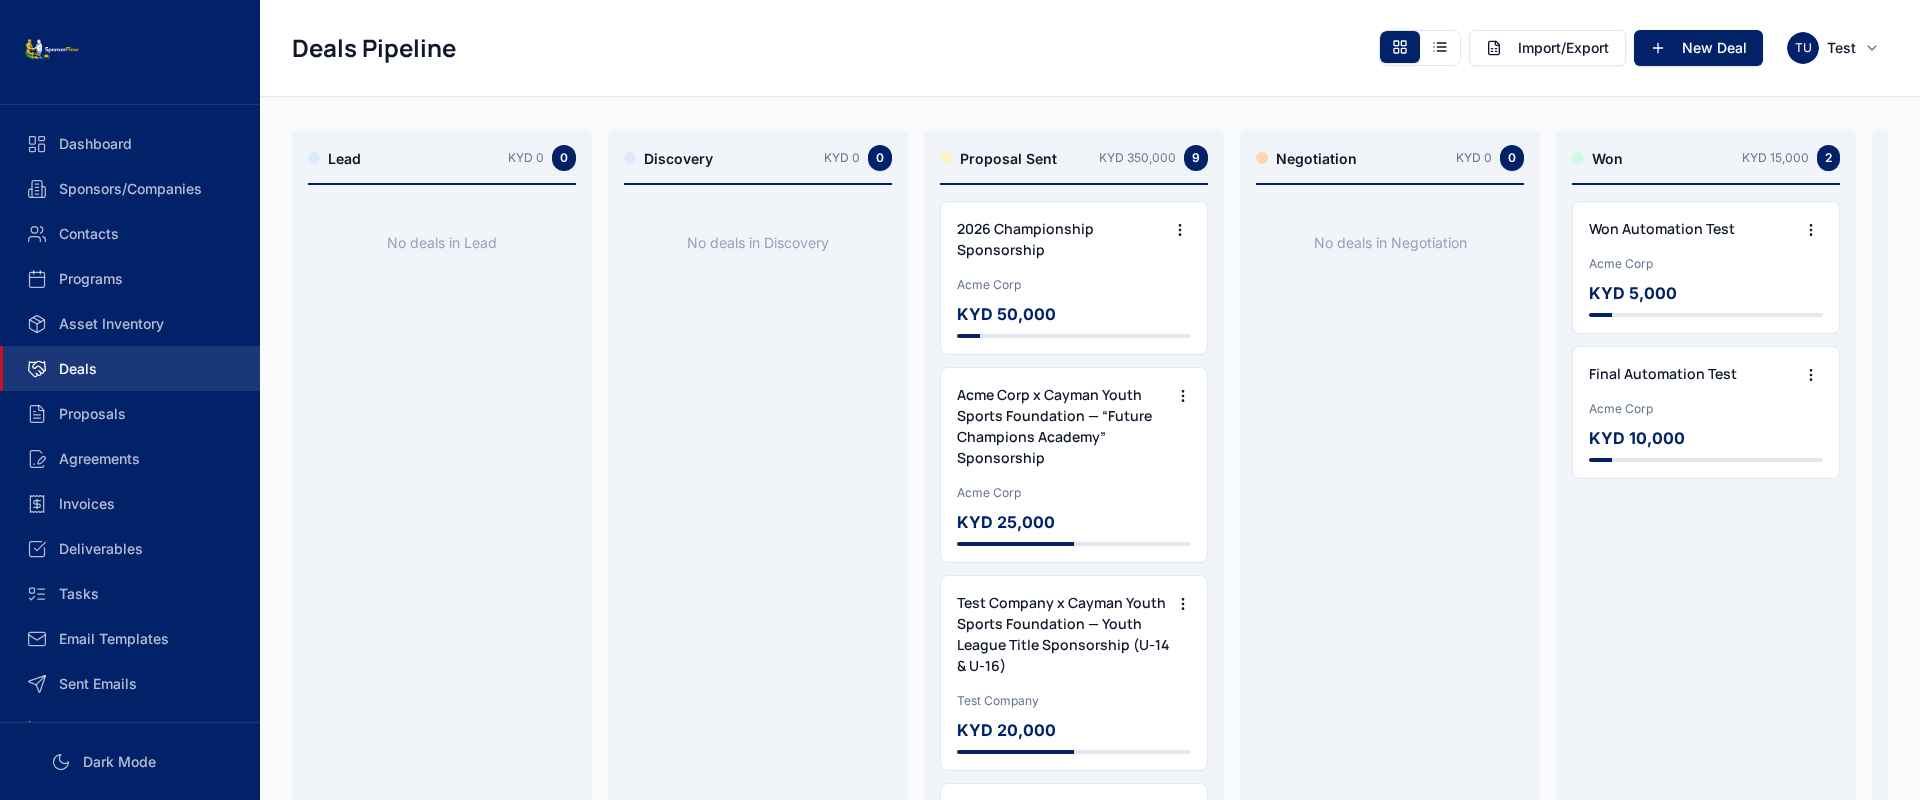Click the Proposal Sent count badge 9
Viewport: 1920px width, 800px height.
tap(1196, 158)
